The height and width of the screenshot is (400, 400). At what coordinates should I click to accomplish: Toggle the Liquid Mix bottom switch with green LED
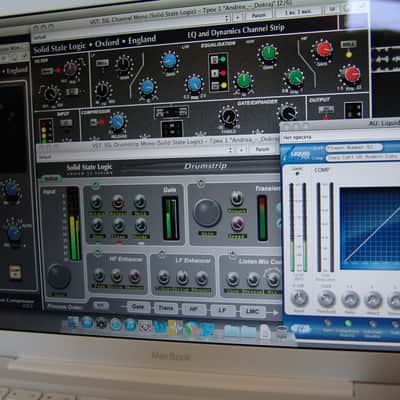coord(348,323)
